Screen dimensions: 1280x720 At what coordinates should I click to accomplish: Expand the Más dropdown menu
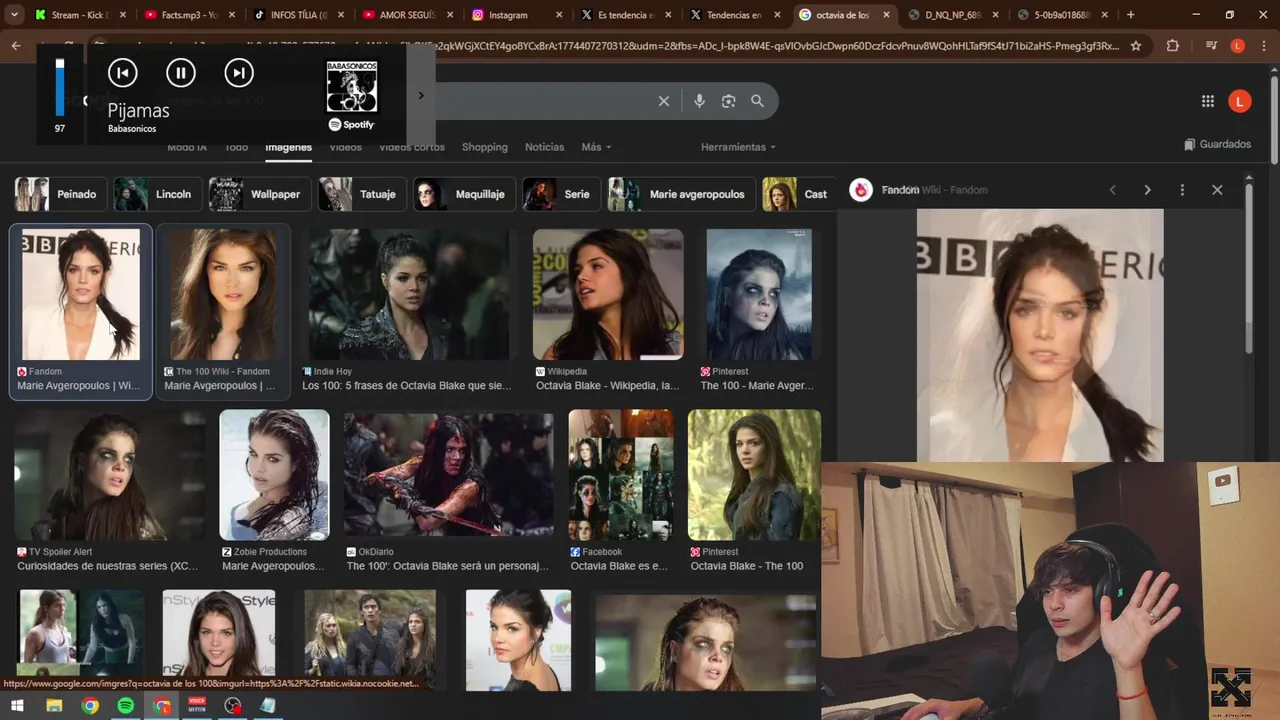pyautogui.click(x=596, y=147)
